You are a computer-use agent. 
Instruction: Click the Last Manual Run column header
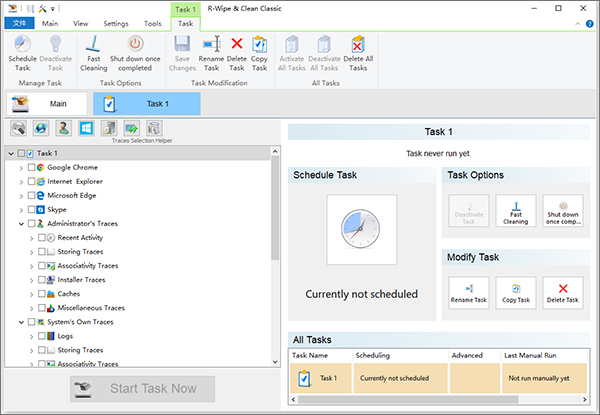(x=544, y=355)
